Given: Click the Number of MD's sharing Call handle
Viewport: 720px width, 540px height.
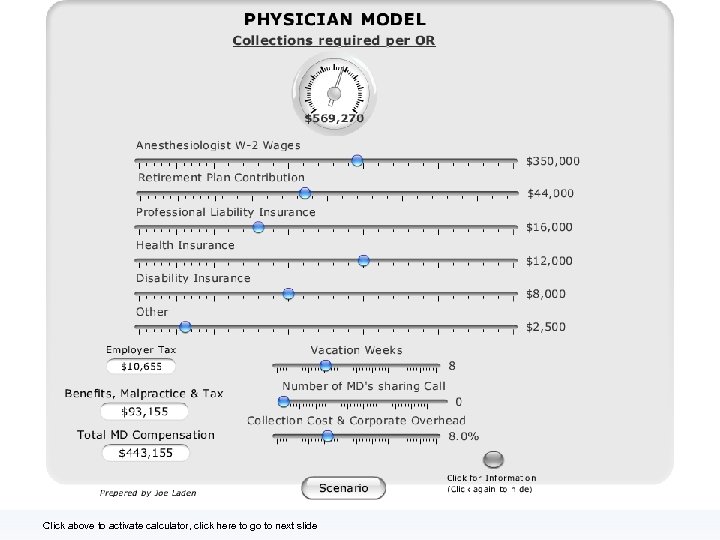Looking at the screenshot, I should coord(283,401).
